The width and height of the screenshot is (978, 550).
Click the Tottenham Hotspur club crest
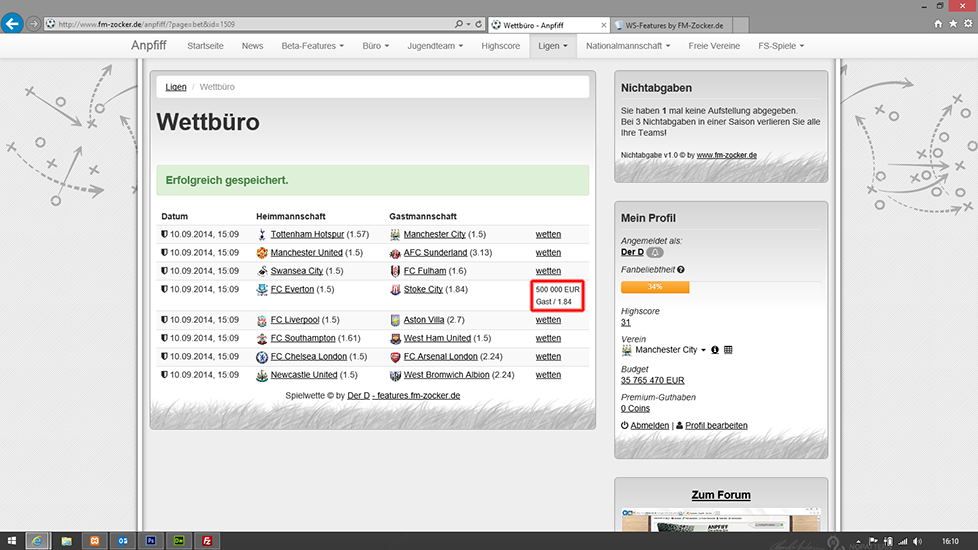[x=262, y=235]
